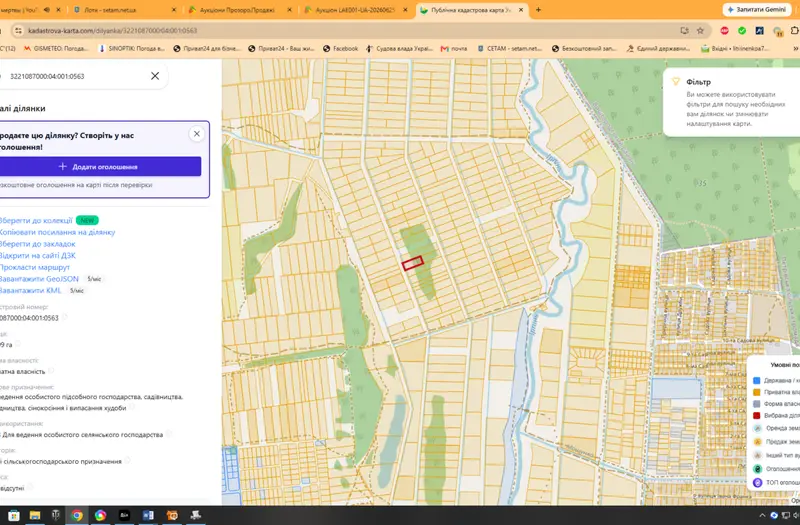
Task: Click the red Вибрана ділянка legend swatch
Action: [757, 416]
